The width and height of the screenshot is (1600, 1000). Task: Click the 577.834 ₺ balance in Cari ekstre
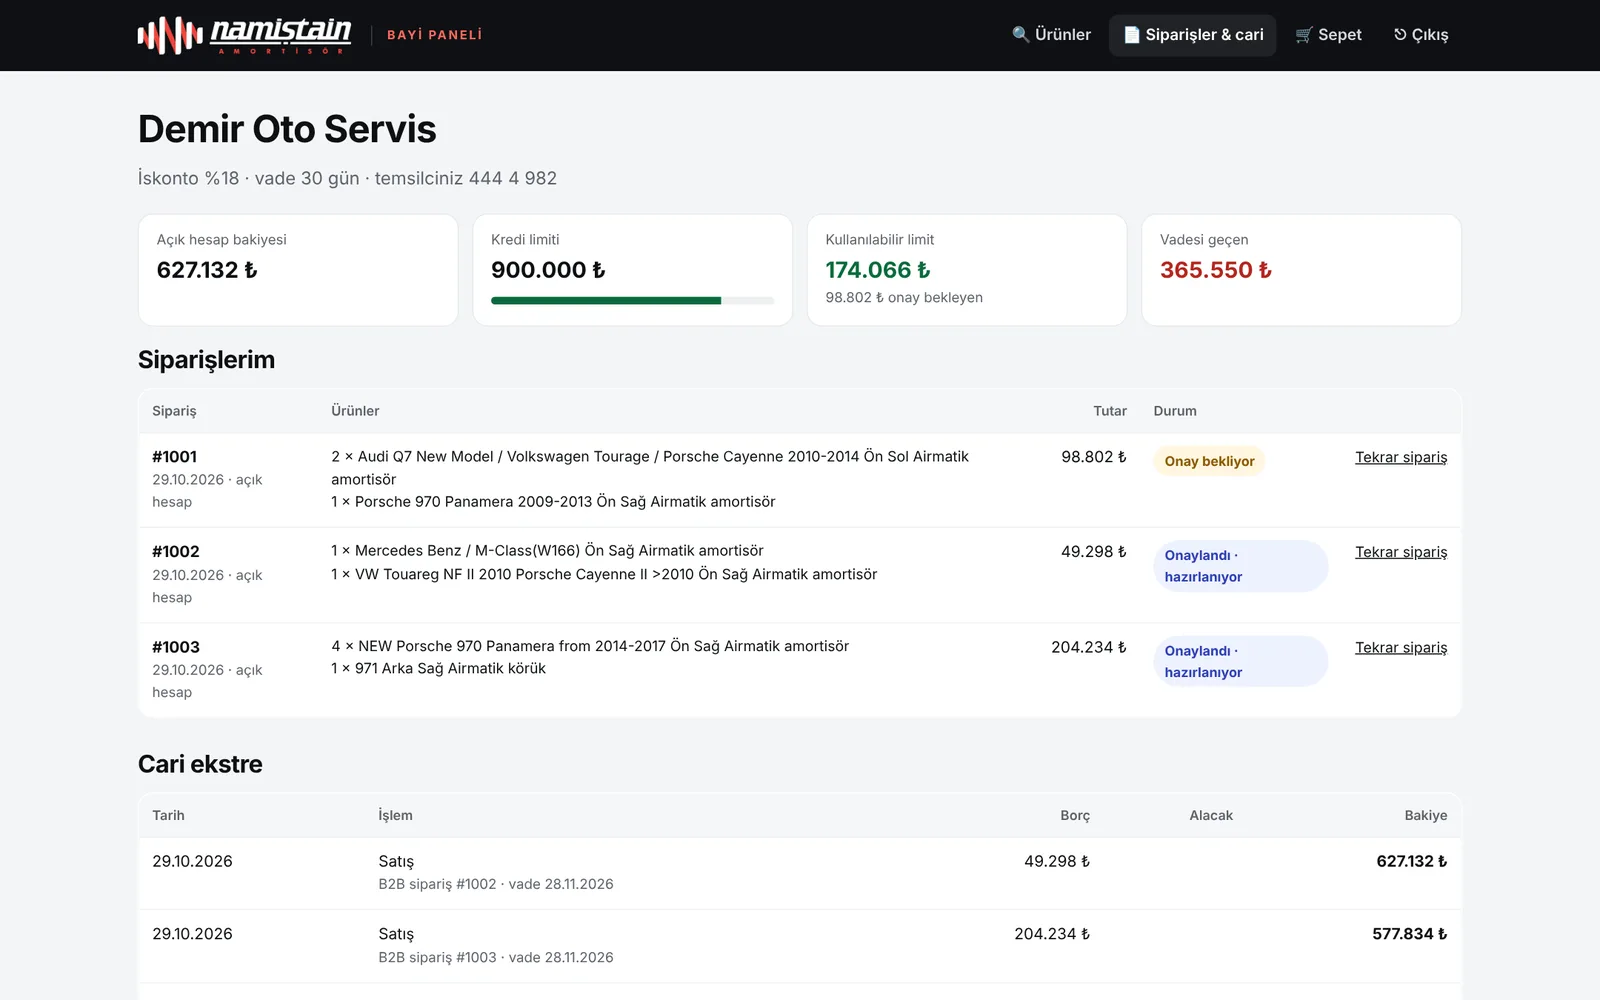pos(1410,934)
